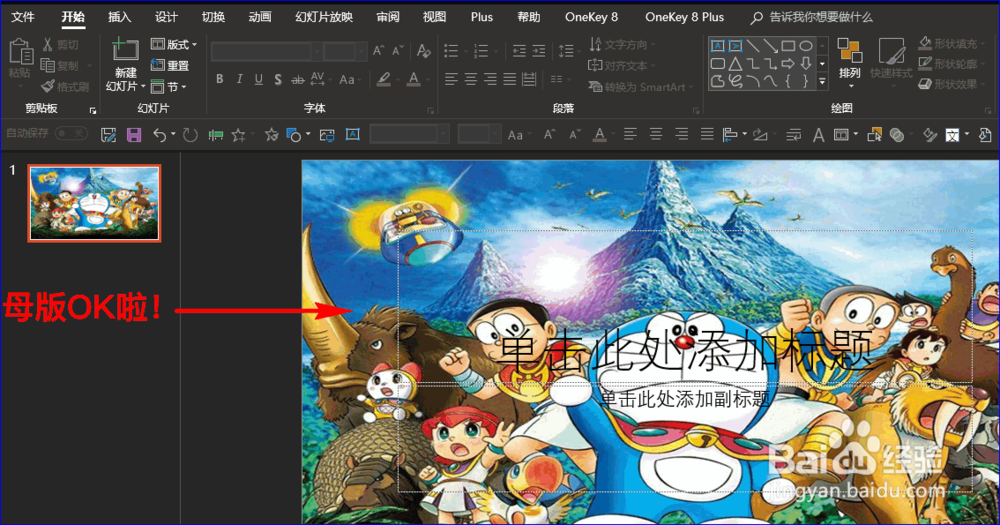Click the ribbon font name box
The height and width of the screenshot is (525, 1000).
(x=266, y=51)
